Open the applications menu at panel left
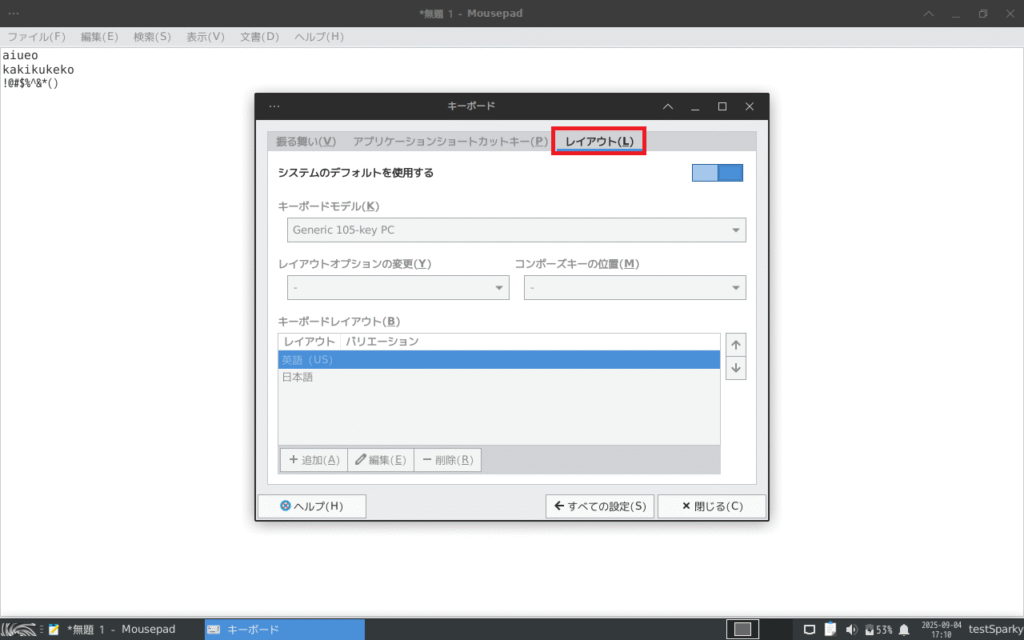This screenshot has height=640, width=1024. (x=19, y=629)
